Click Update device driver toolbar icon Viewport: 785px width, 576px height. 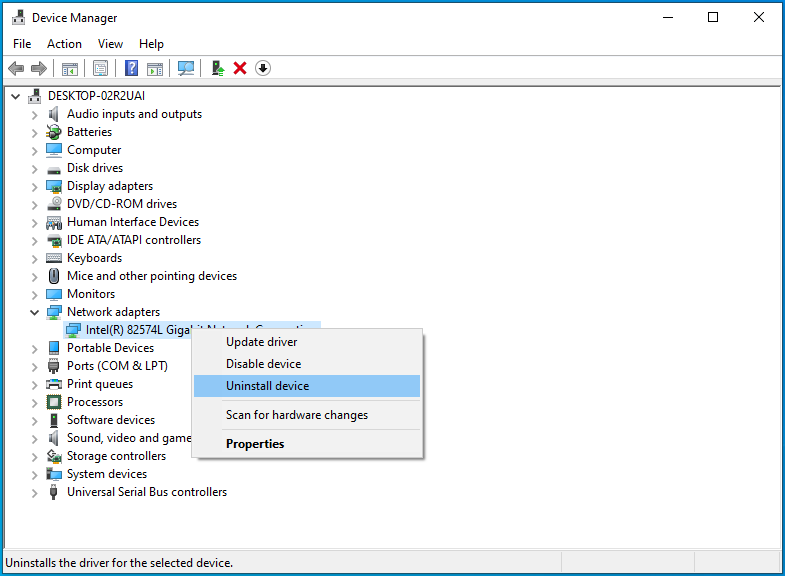pyautogui.click(x=217, y=68)
